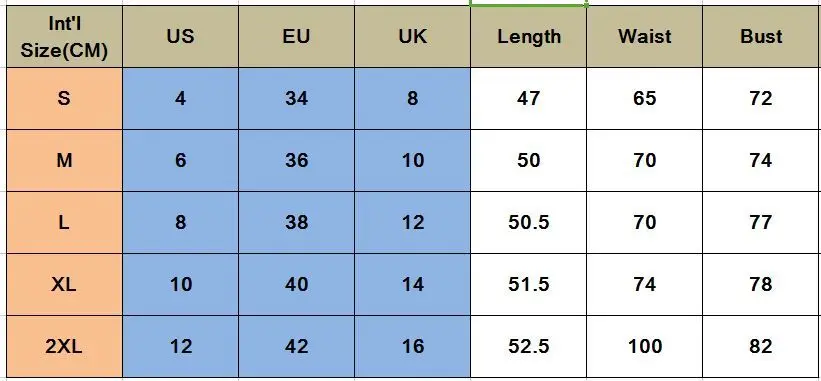Select the Bust header cell

[762, 37]
